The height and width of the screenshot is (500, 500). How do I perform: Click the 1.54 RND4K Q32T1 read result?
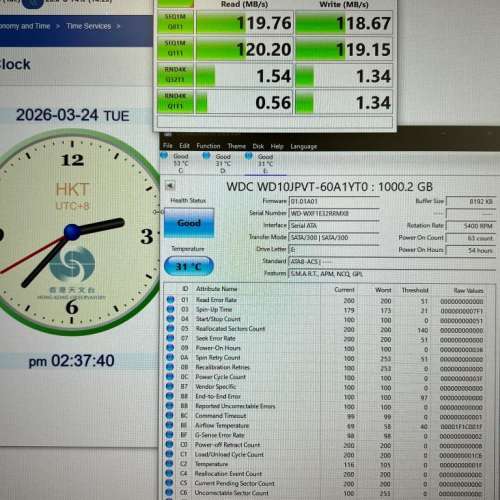[x=245, y=76]
